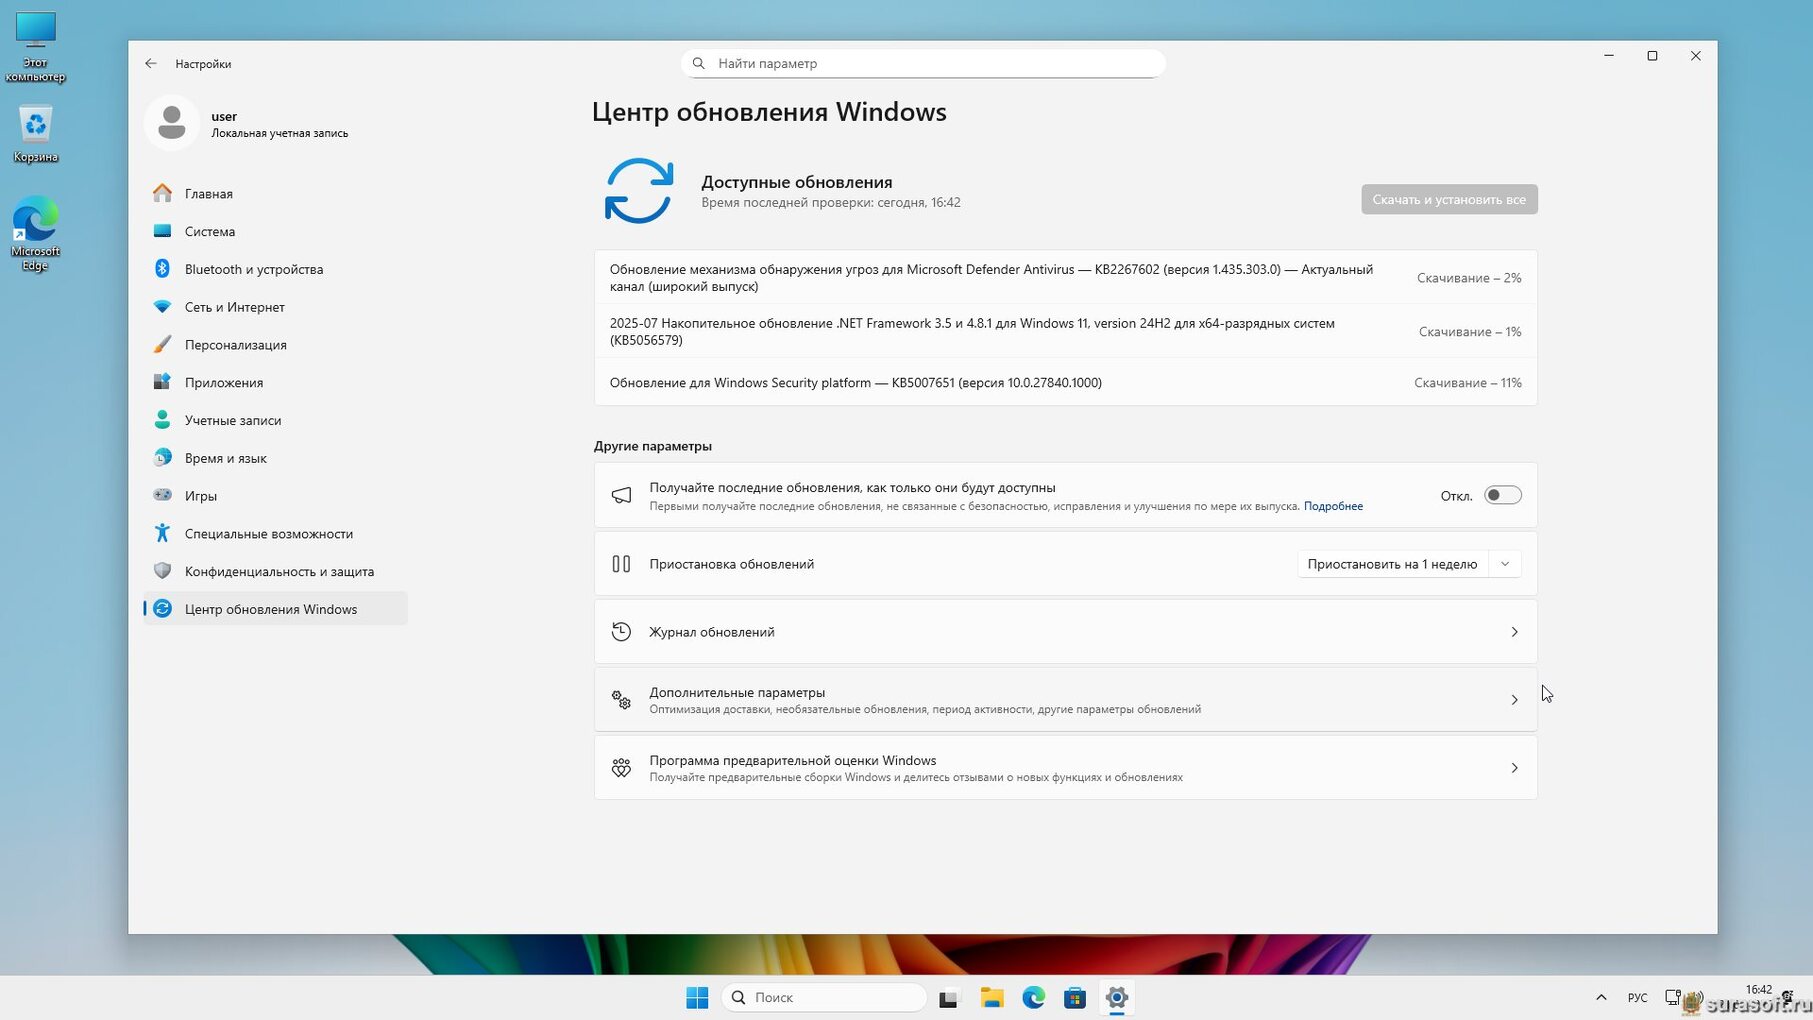Select the Сеть и Интернет Wi-Fi icon
Screen dimensions: 1813x1020
[x=162, y=307]
